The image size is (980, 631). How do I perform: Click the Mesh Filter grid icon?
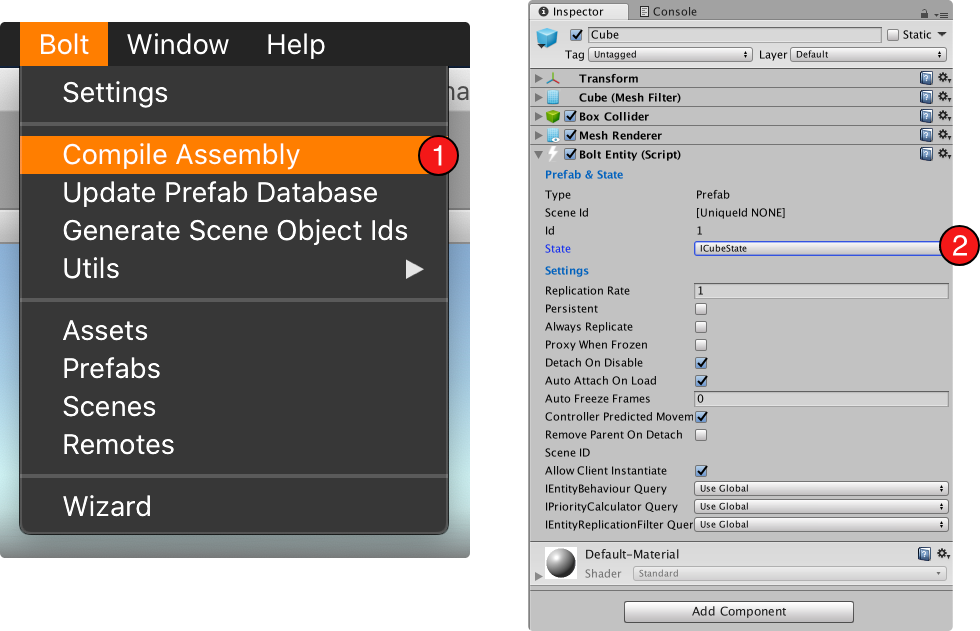(x=553, y=97)
